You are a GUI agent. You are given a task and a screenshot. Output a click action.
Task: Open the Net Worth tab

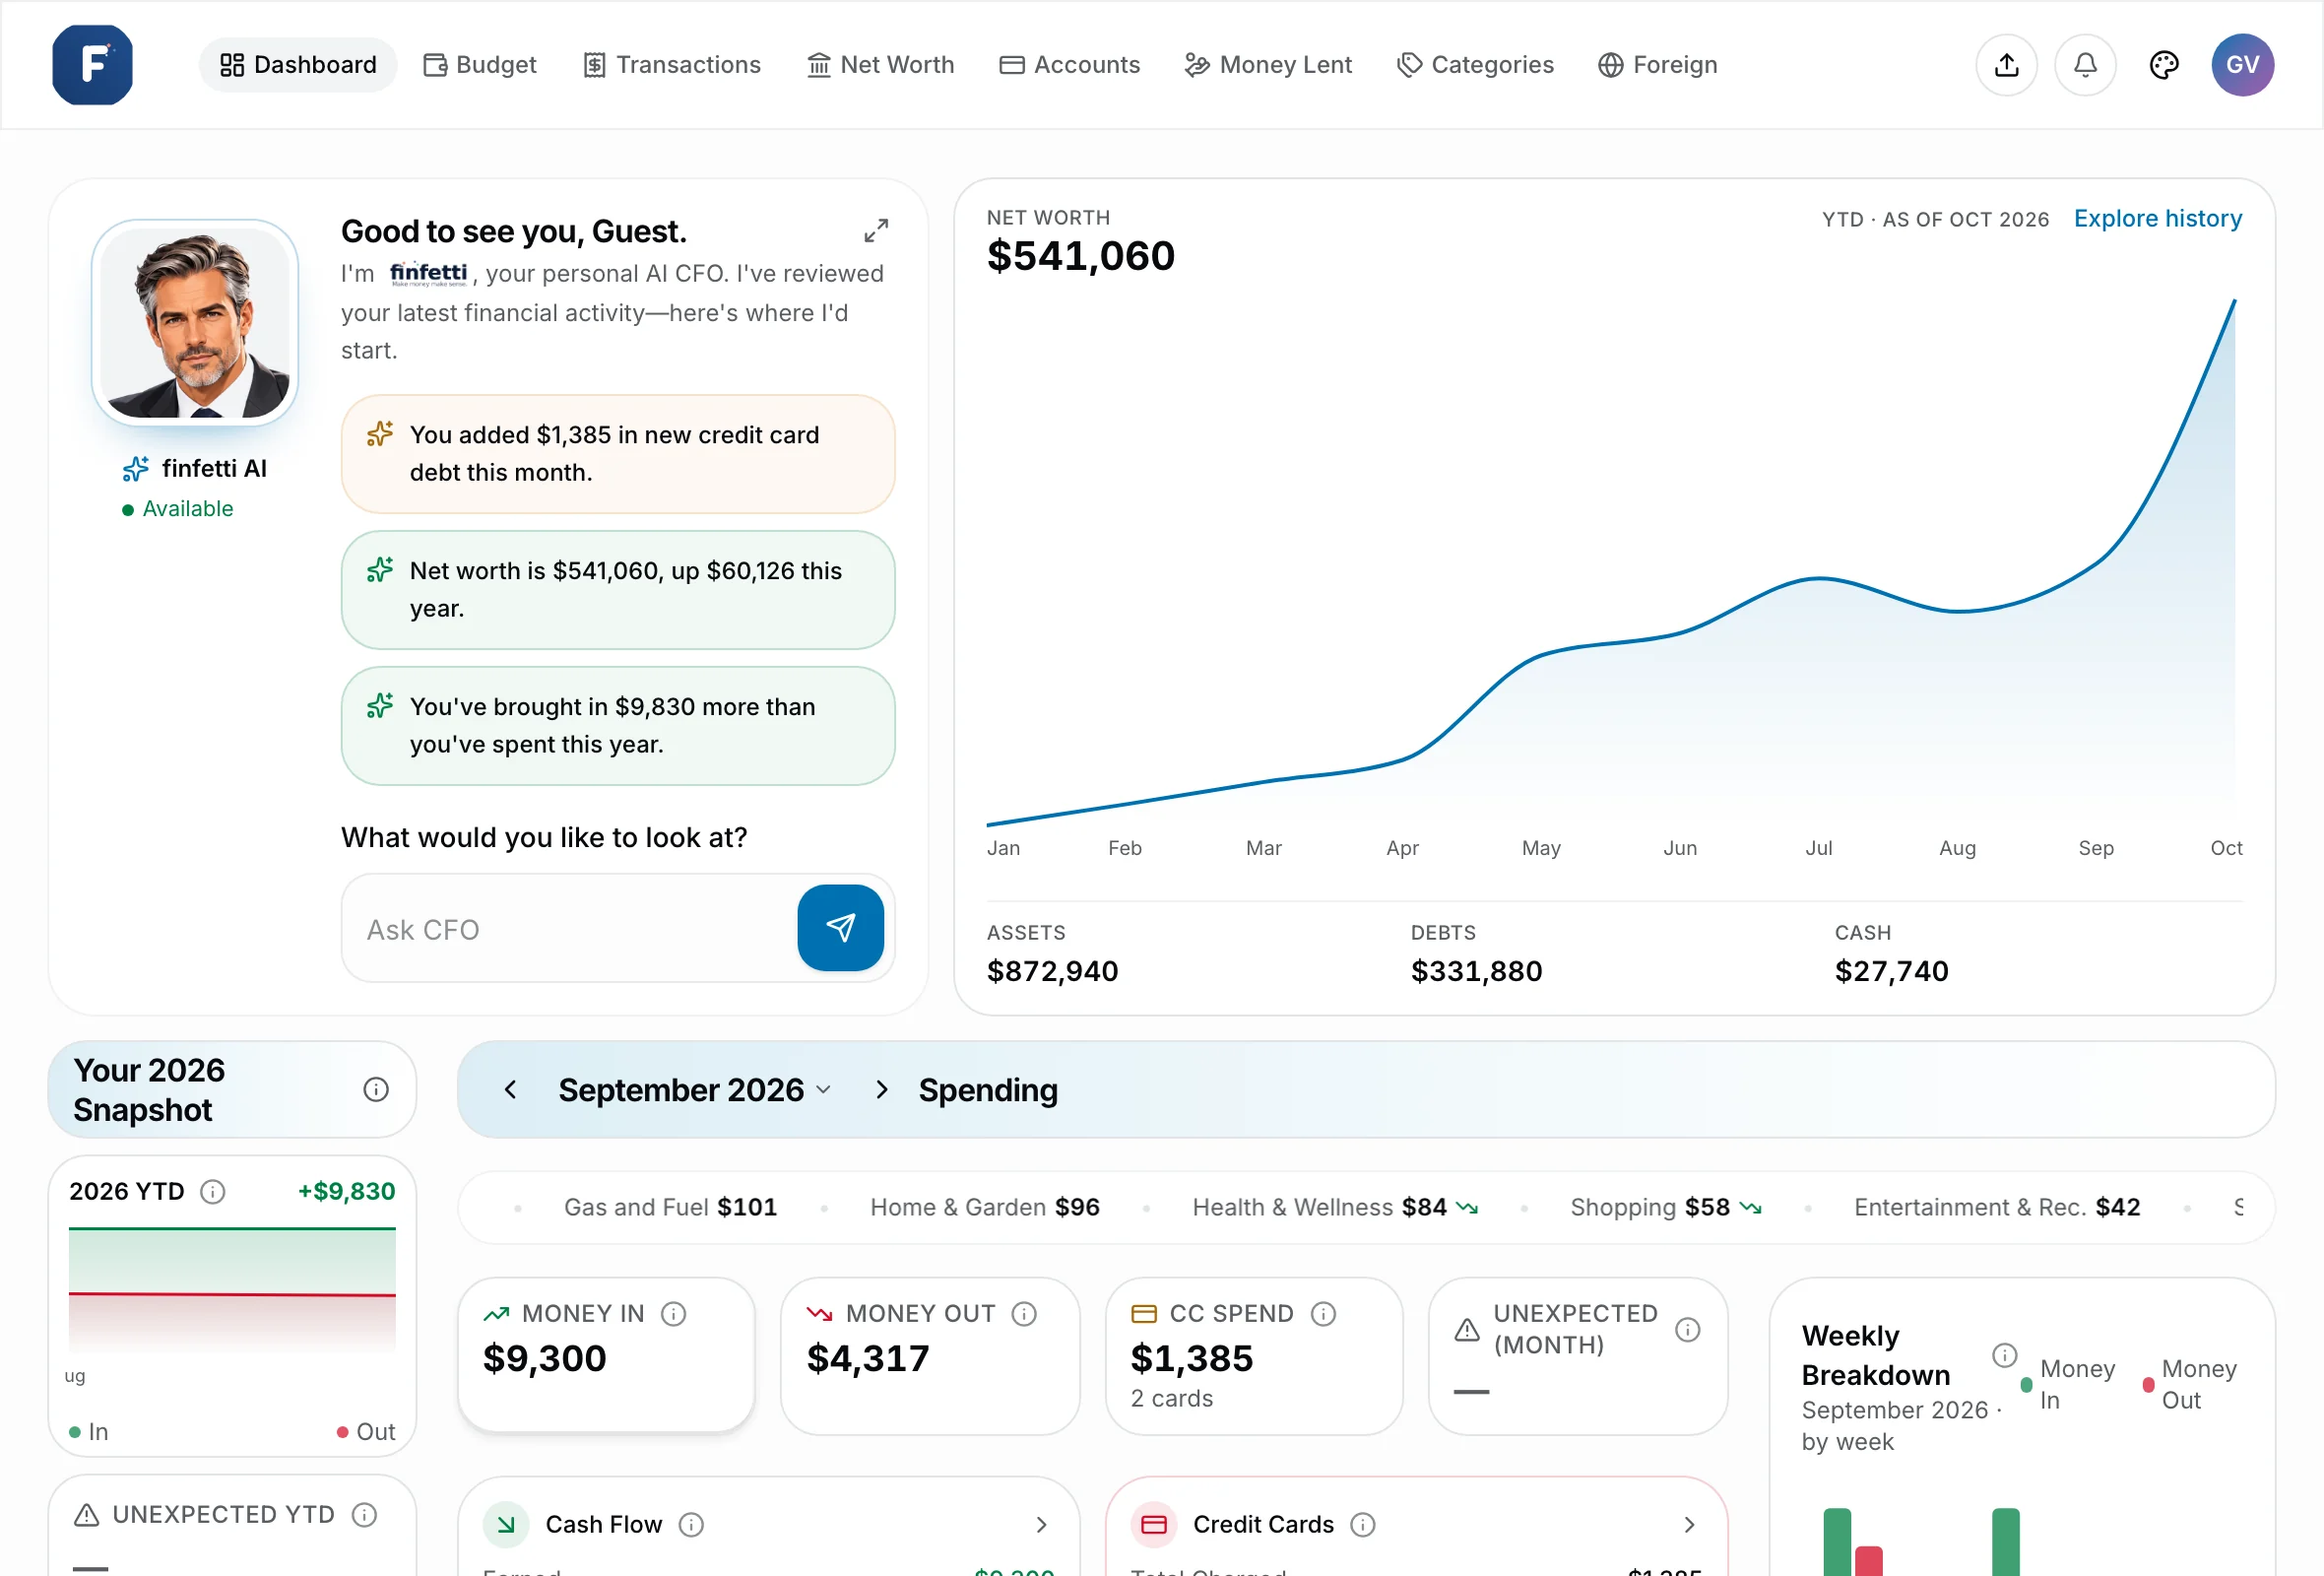880,65
